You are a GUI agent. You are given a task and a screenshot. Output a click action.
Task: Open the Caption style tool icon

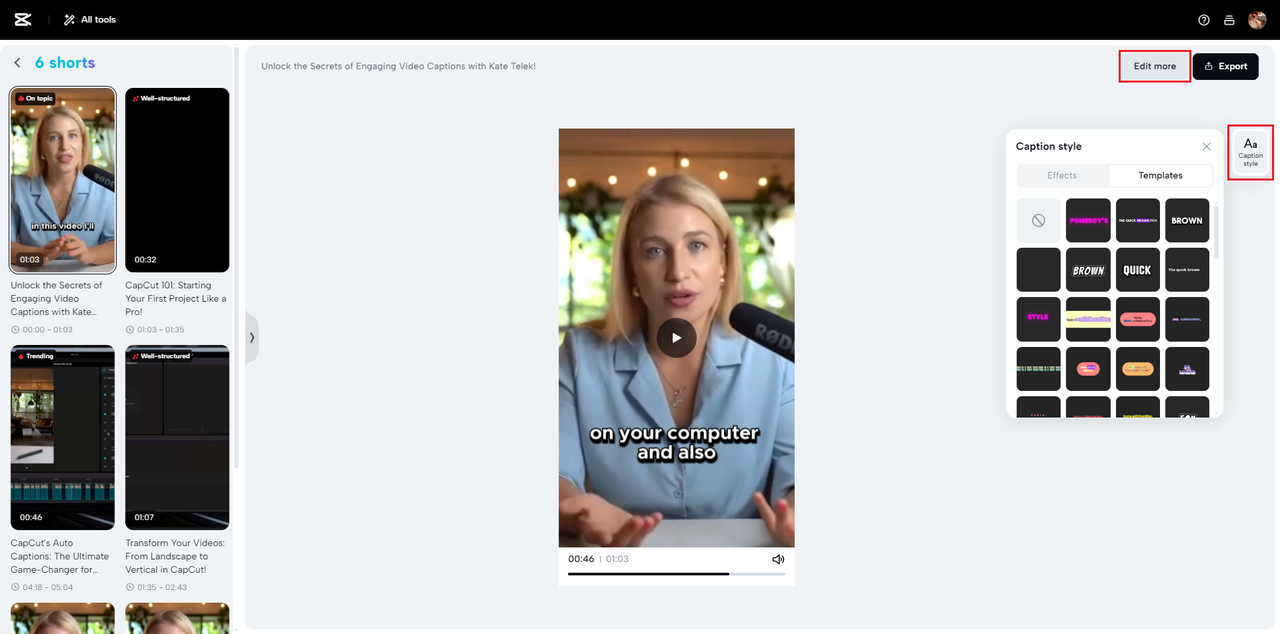point(1251,152)
